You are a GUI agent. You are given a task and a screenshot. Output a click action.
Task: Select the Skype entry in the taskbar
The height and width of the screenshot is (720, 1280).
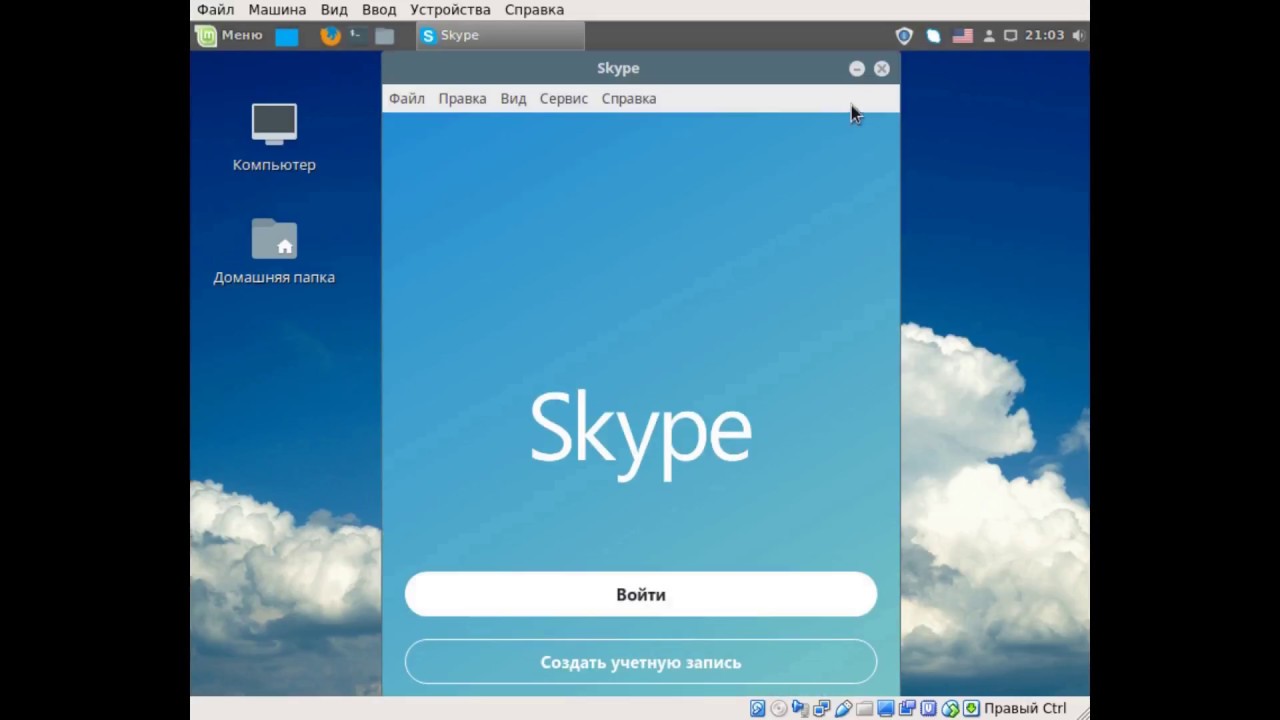point(500,35)
